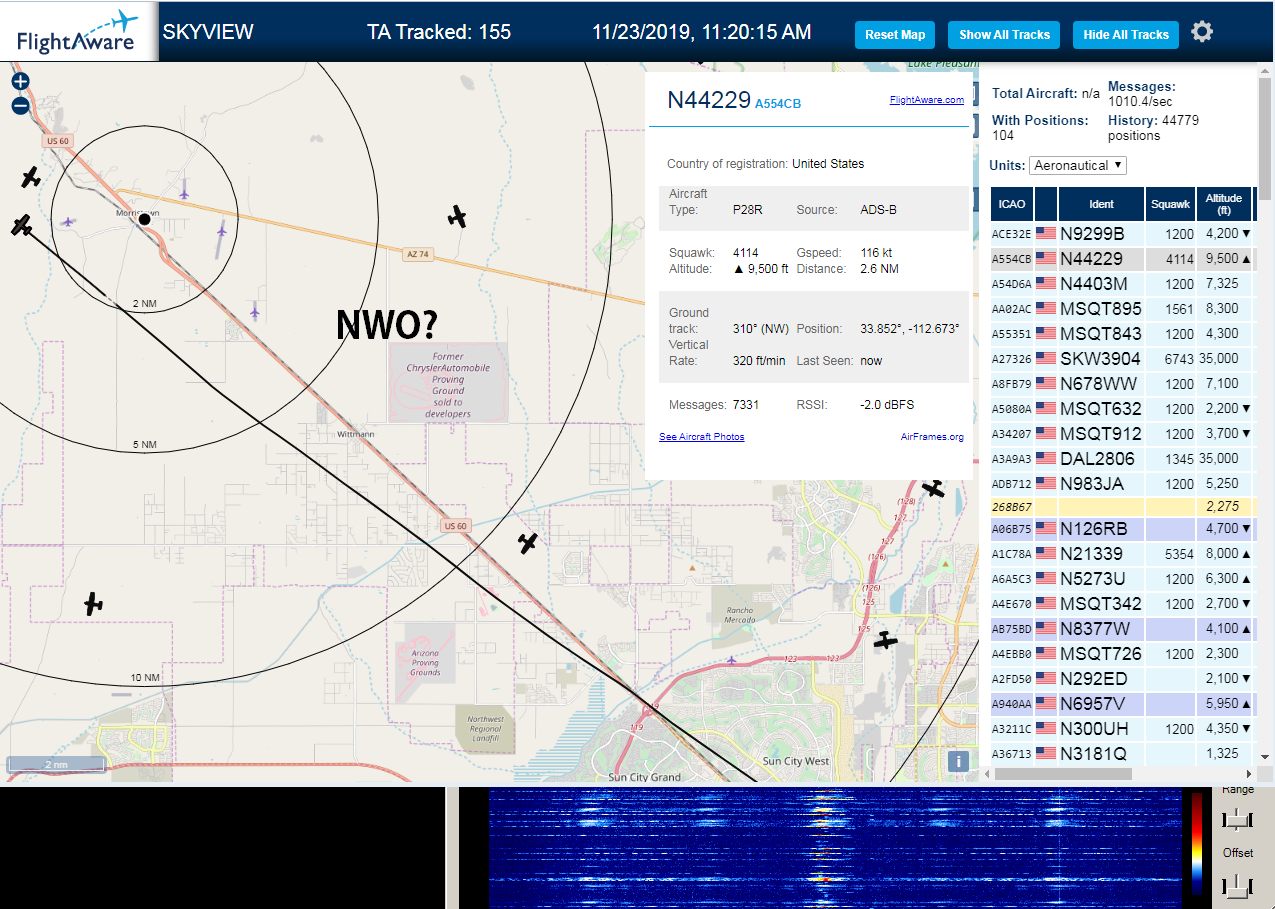Click the RF waterfall spectrum display
This screenshot has width=1275, height=909.
pyautogui.click(x=833, y=848)
